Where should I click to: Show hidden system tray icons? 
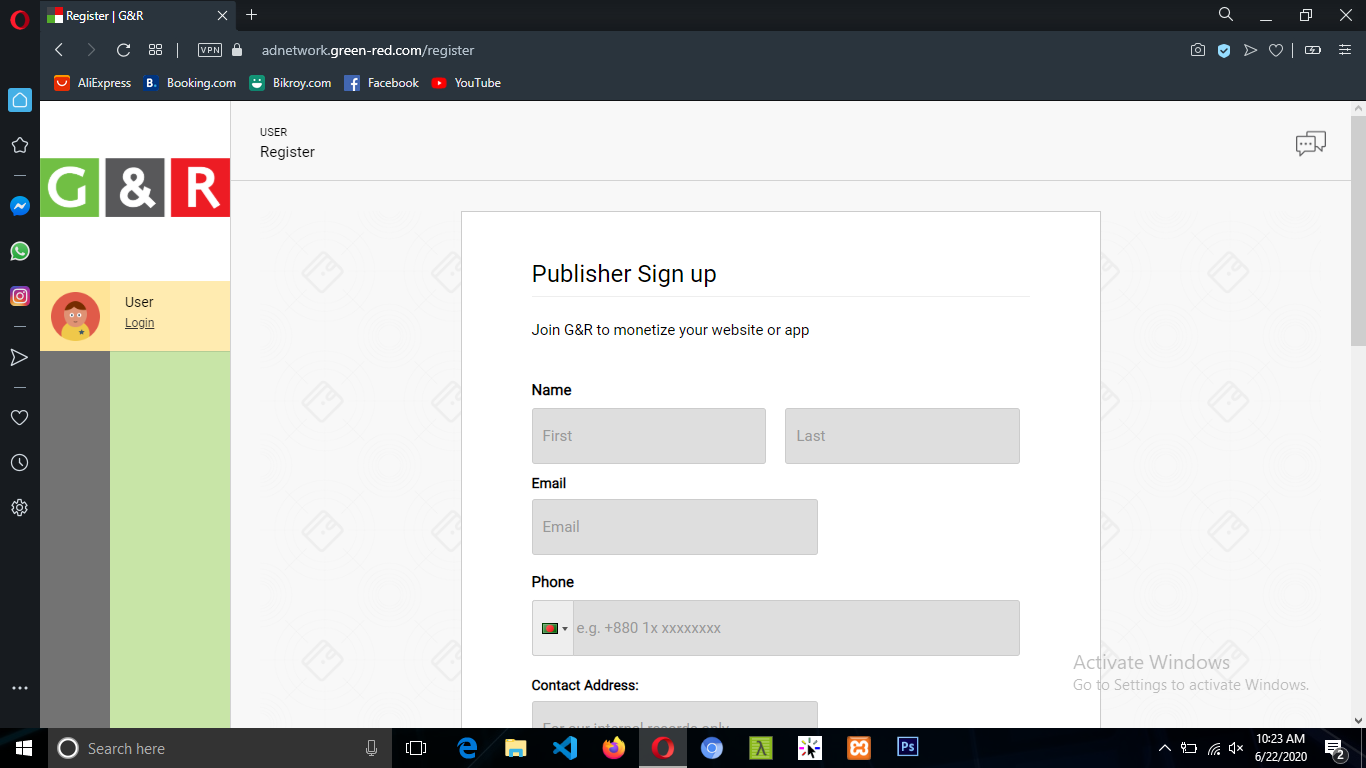point(1165,748)
